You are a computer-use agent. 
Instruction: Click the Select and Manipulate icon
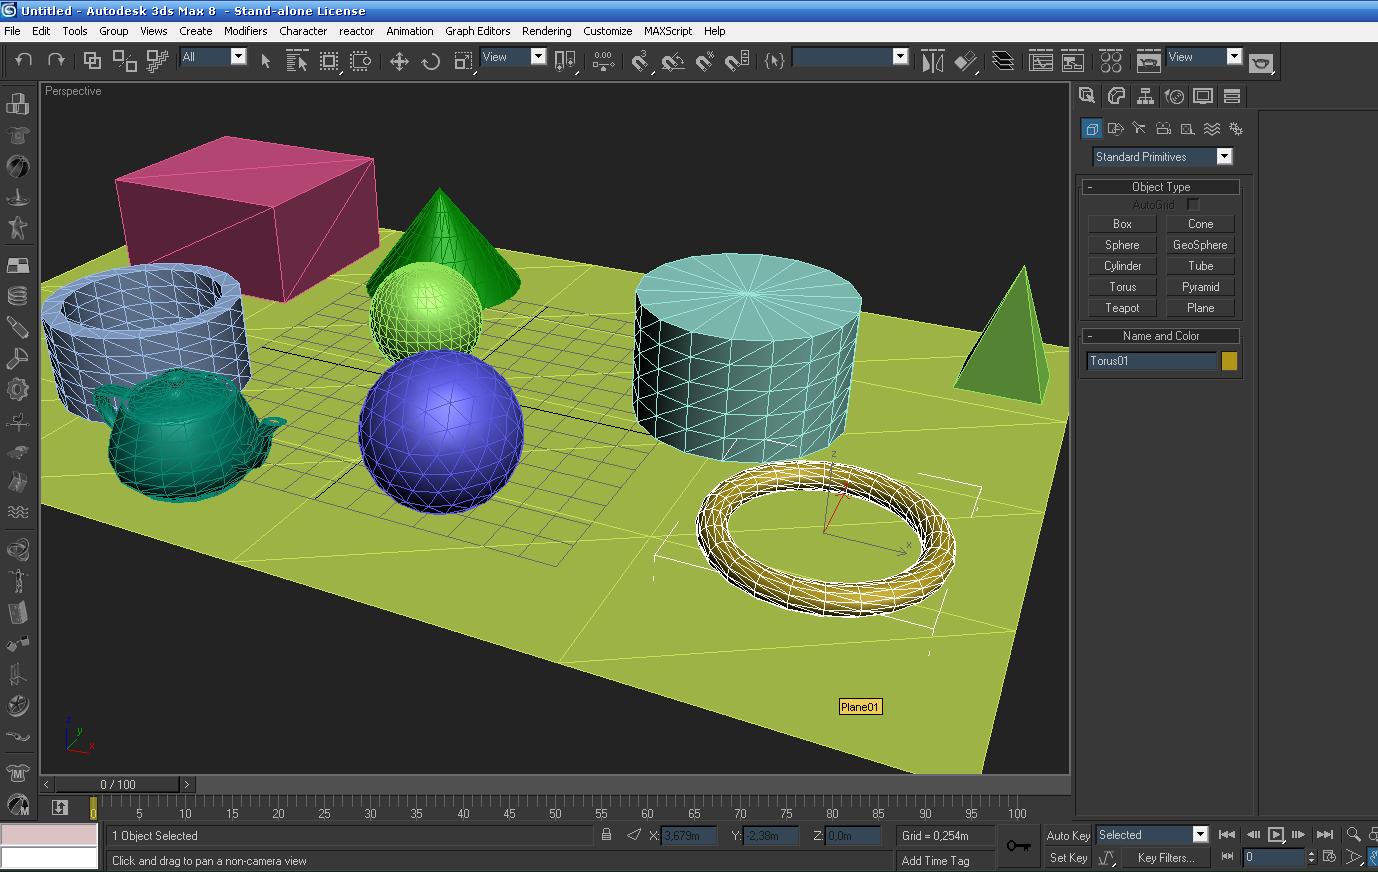pyautogui.click(x=603, y=61)
